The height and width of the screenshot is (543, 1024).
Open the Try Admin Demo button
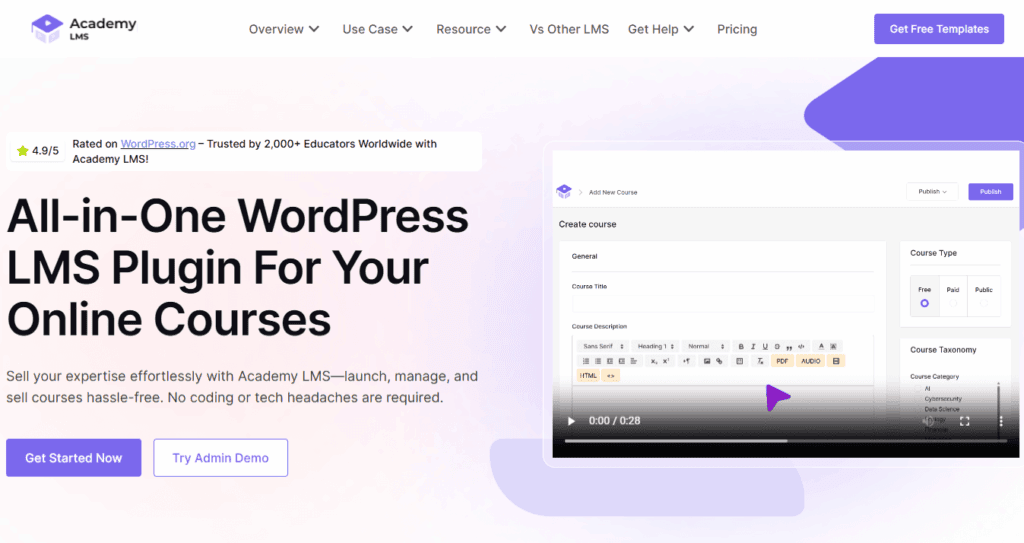(x=221, y=458)
